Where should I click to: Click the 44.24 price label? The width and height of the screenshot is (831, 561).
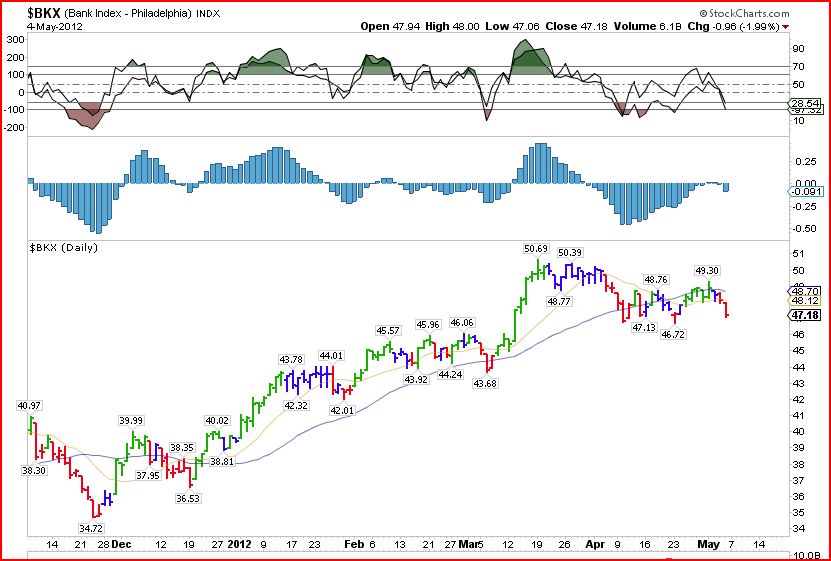450,375
